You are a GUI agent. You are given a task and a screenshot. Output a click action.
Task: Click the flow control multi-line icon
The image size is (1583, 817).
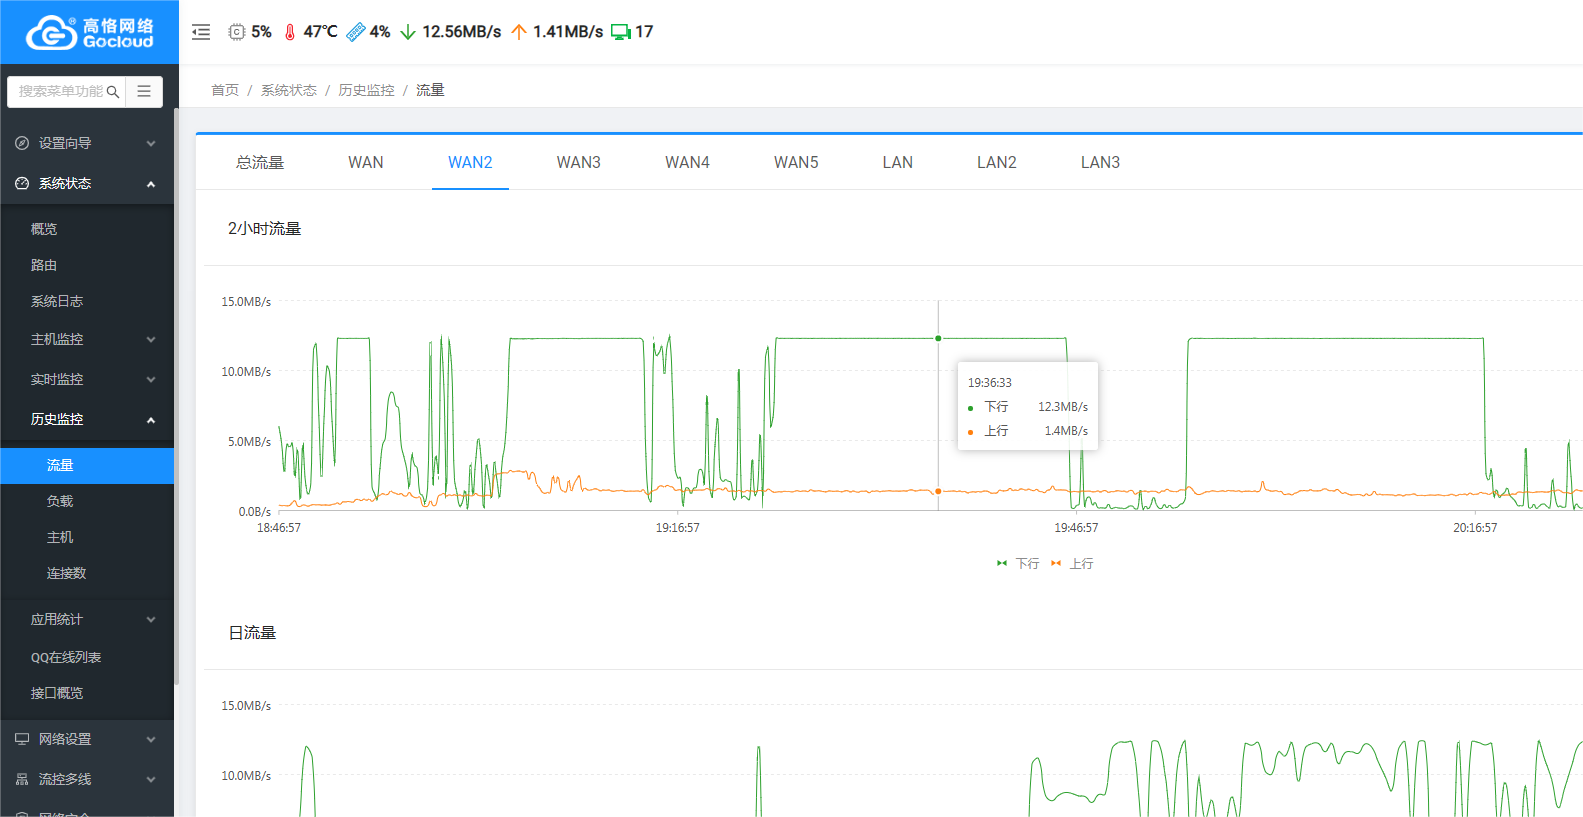22,779
